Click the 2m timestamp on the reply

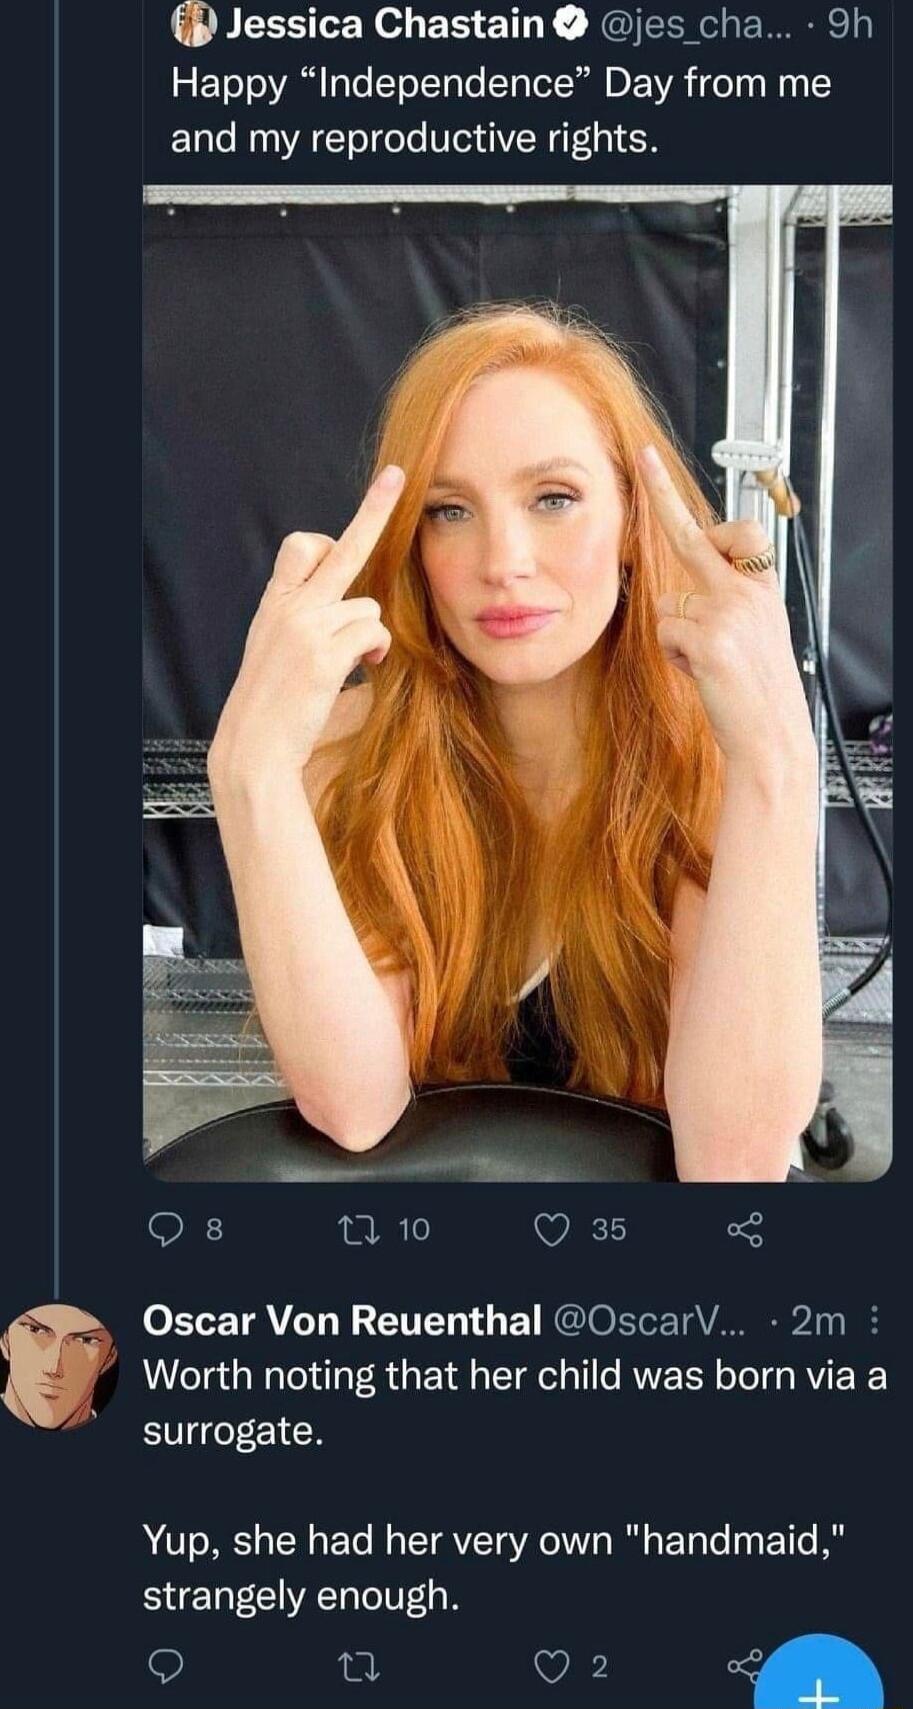point(817,1321)
